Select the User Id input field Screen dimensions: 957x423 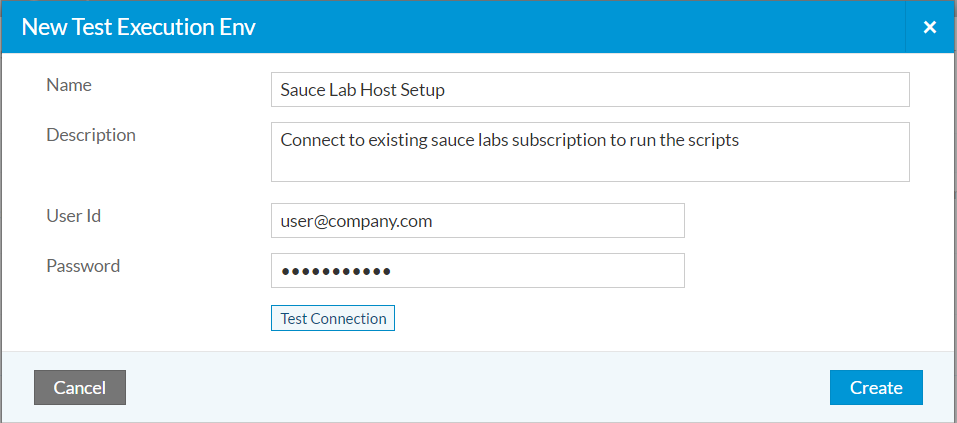pos(478,220)
